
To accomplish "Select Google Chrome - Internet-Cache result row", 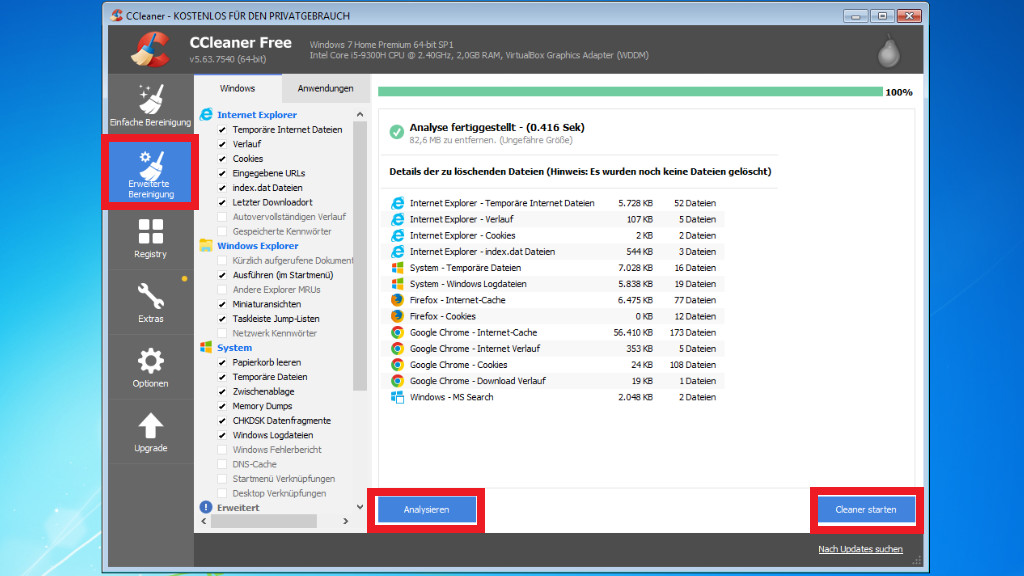I will [x=473, y=333].
